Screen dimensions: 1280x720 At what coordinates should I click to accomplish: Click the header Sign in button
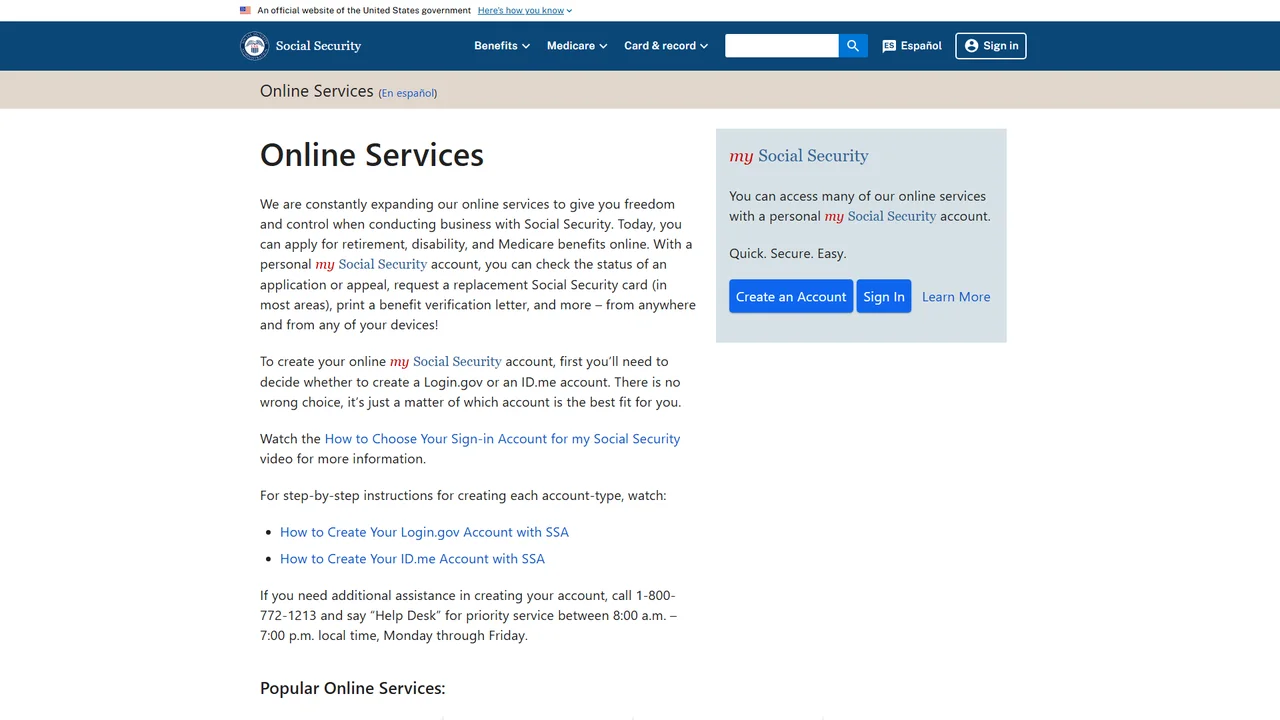991,46
